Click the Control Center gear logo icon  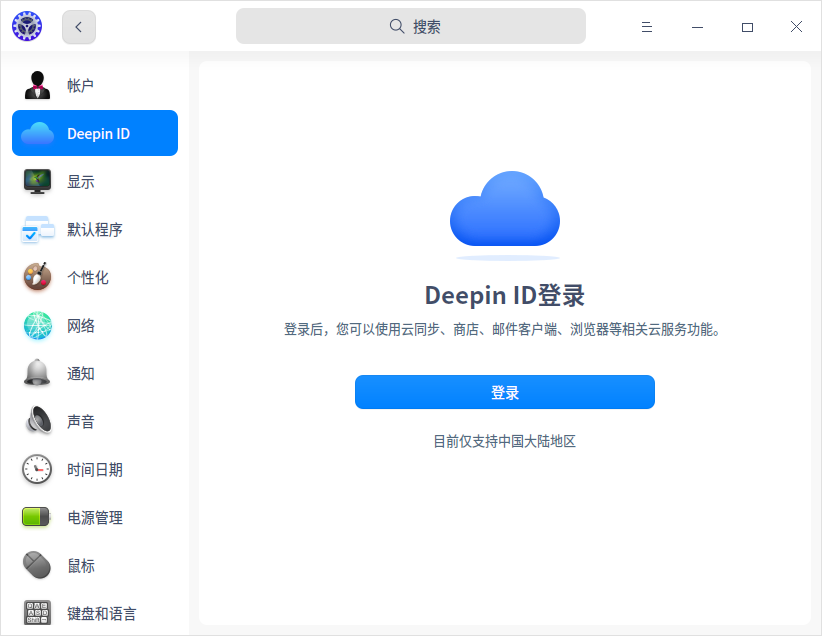click(27, 26)
